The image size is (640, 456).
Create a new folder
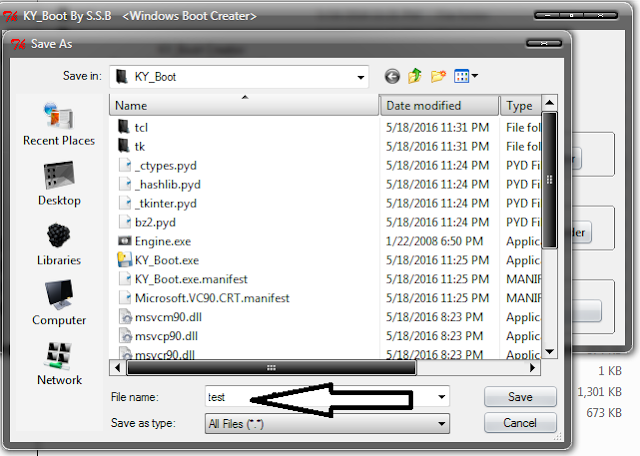(x=438, y=76)
